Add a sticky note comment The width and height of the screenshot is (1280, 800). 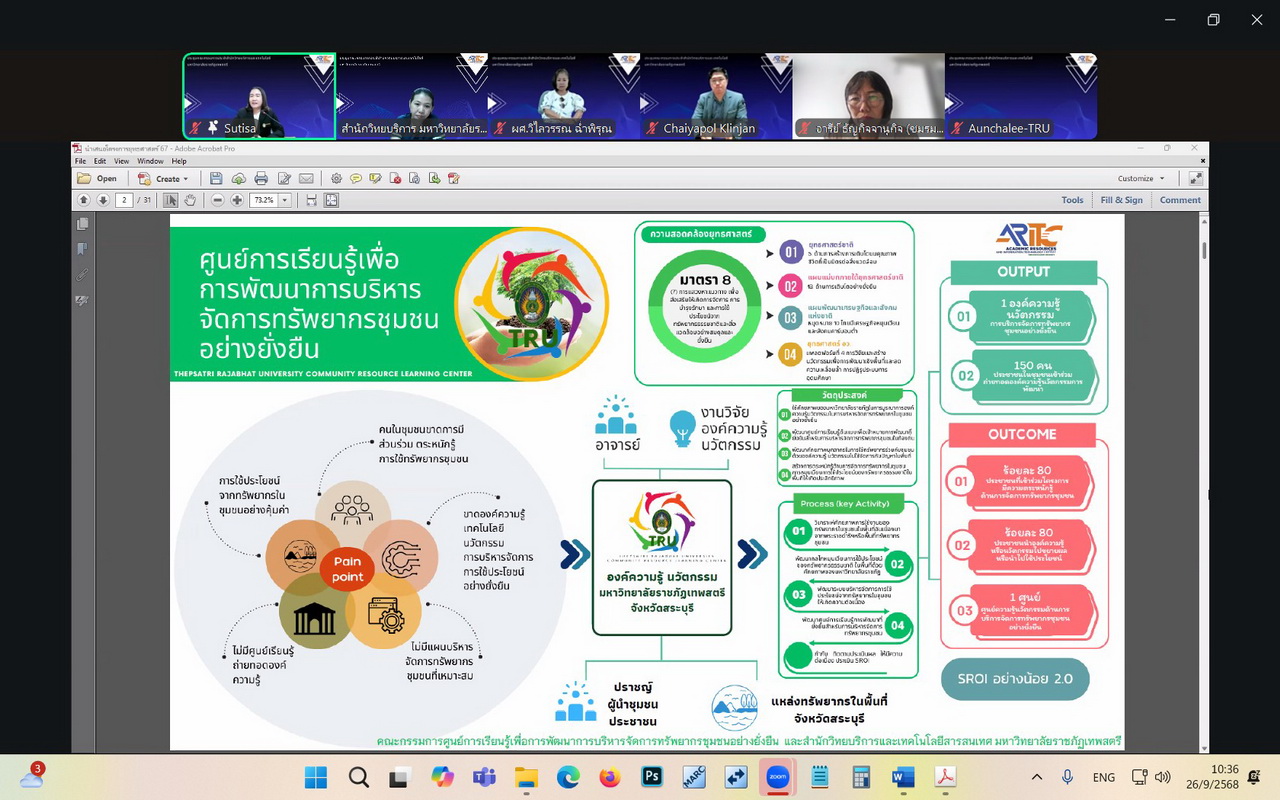click(355, 179)
